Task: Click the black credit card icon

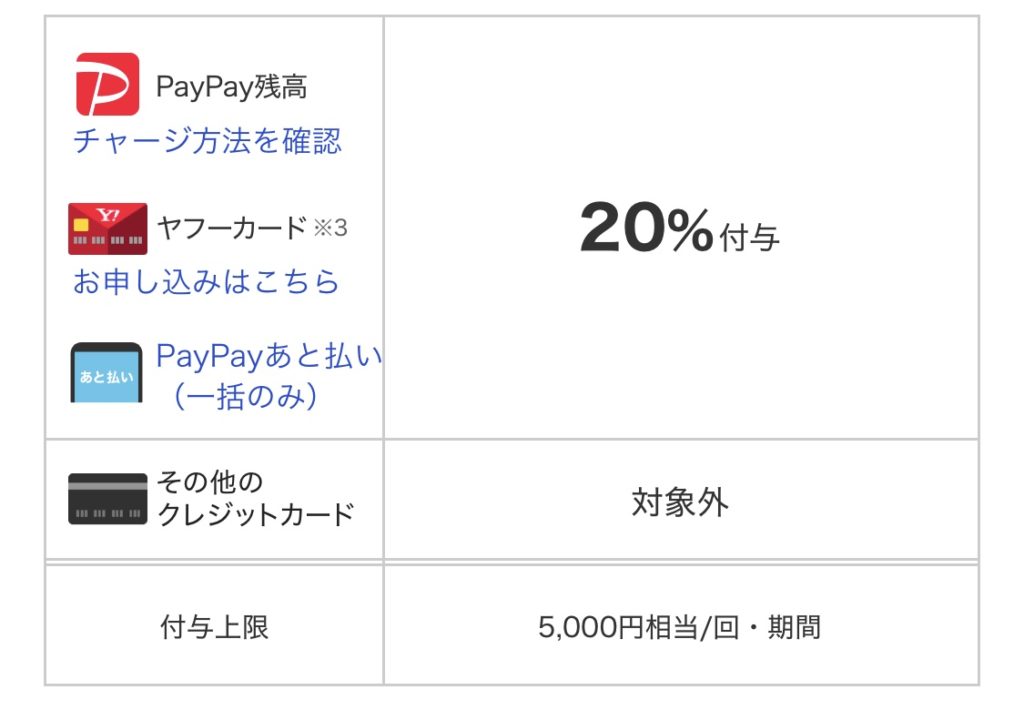Action: click(108, 499)
